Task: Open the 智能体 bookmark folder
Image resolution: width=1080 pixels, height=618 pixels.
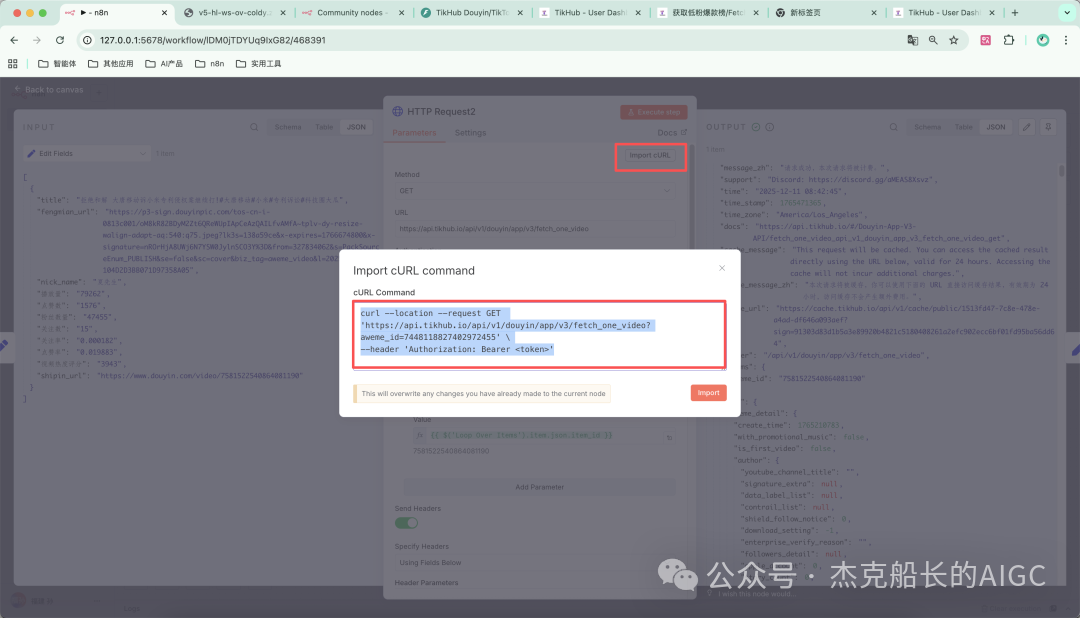Action: [x=57, y=63]
